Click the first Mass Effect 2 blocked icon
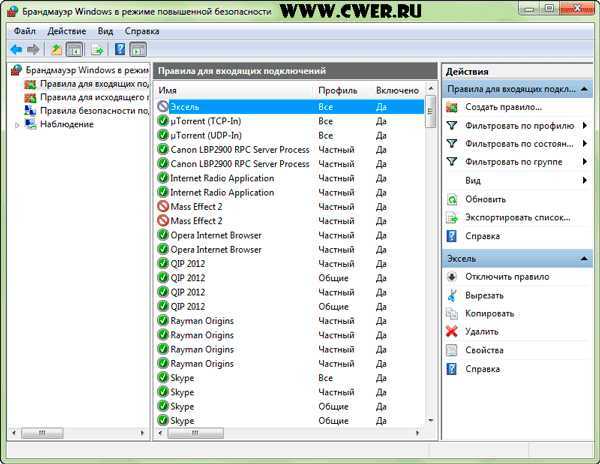Screen dimensions: 600x464 (x=163, y=207)
